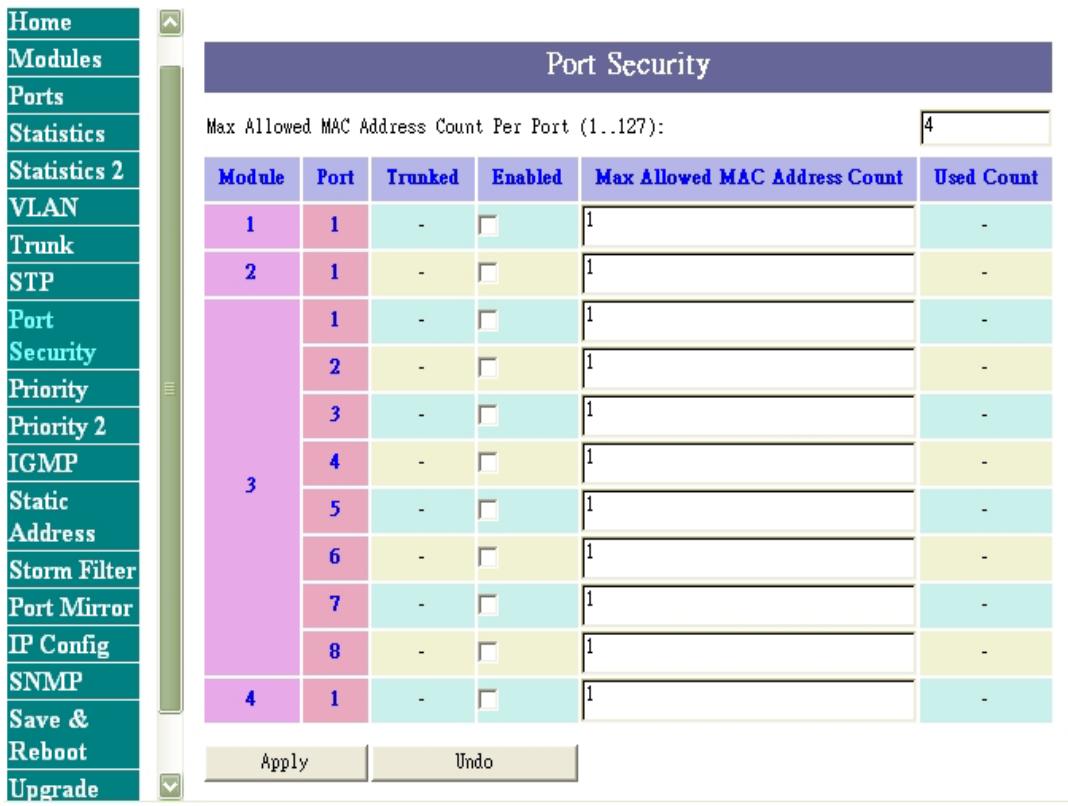Enable security for module 3 port 8
1068x806 pixels.
(488, 652)
